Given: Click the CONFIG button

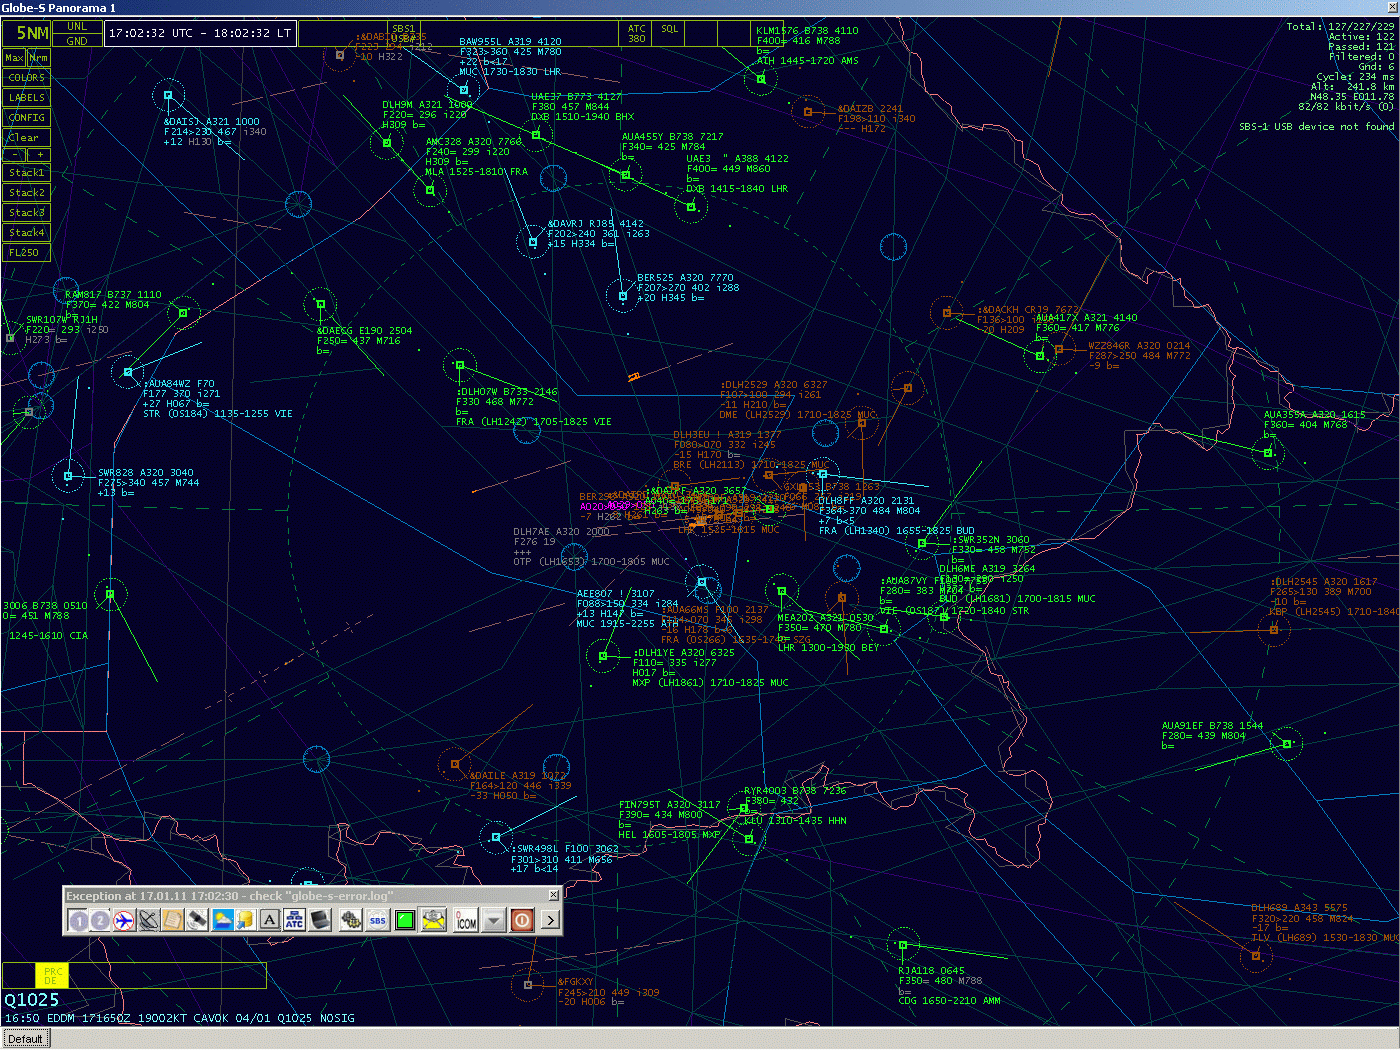Looking at the screenshot, I should (27, 118).
